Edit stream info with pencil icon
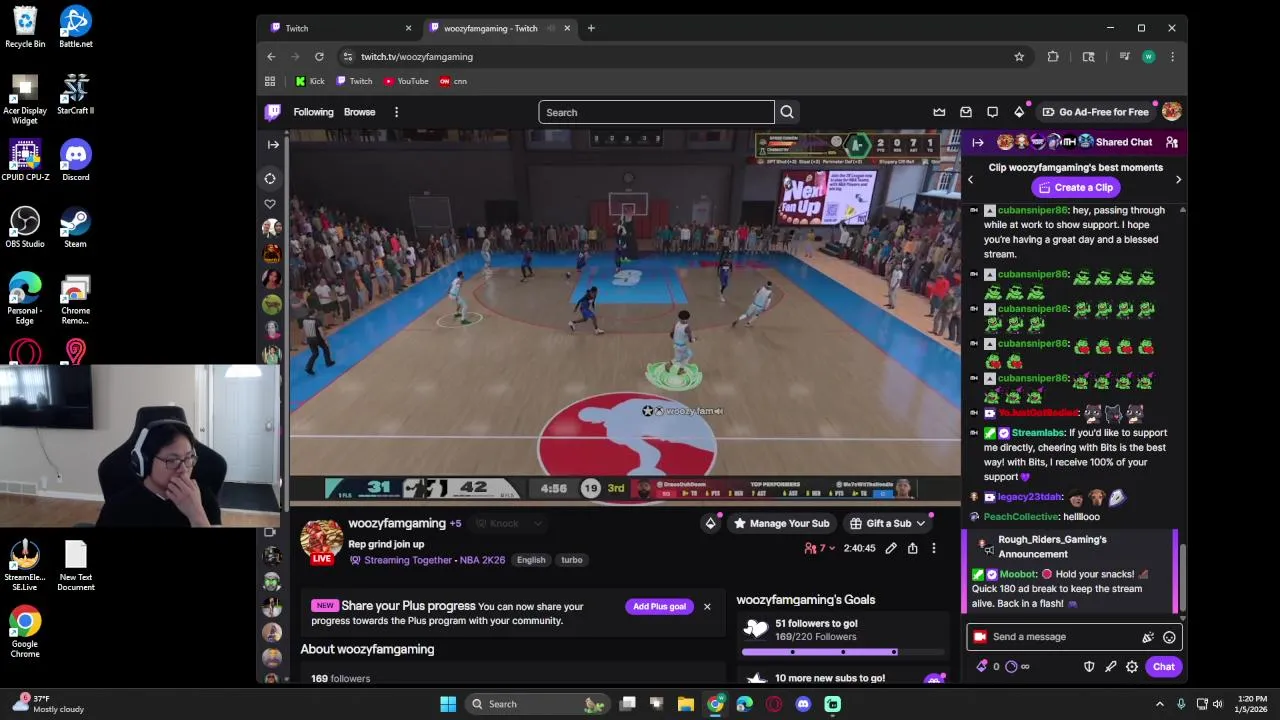This screenshot has width=1280, height=720. [x=891, y=548]
